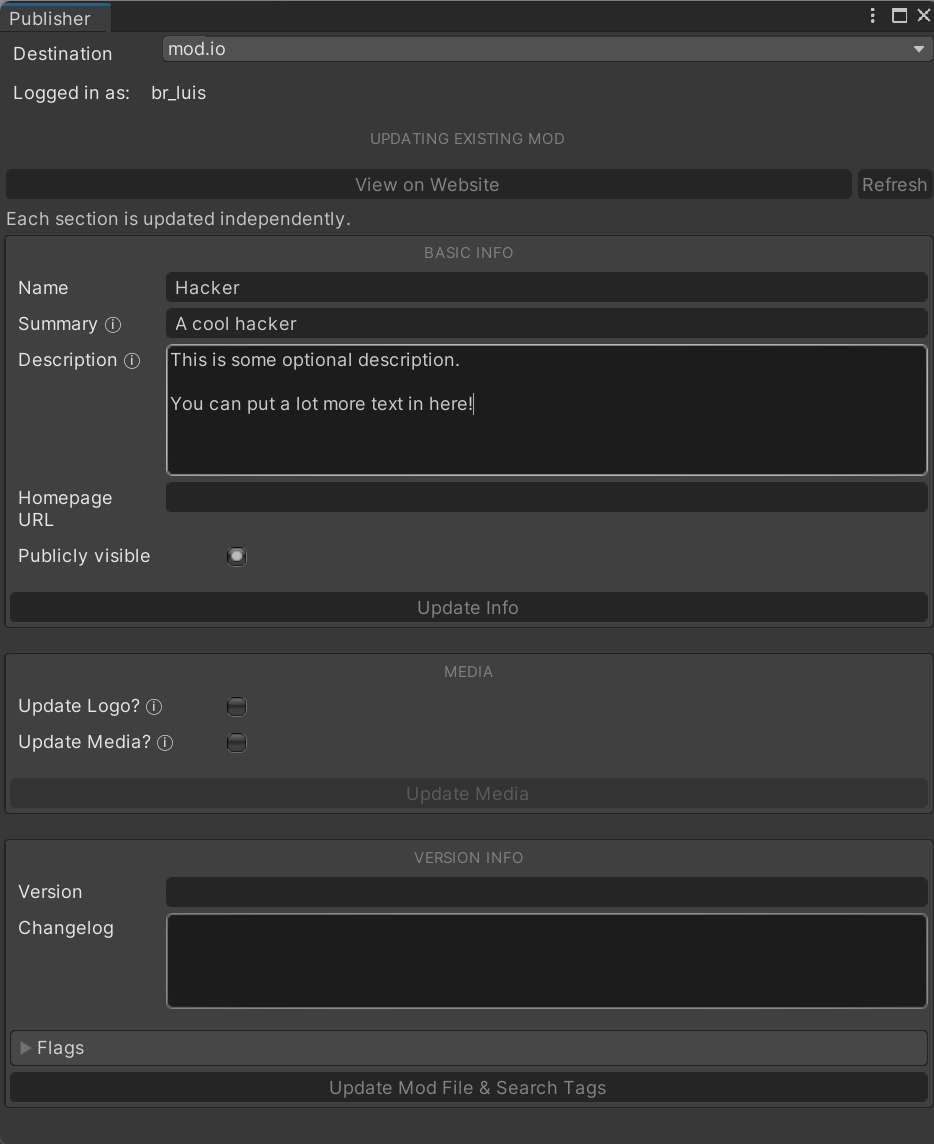
Task: Click the Homepage URL input field
Action: pos(546,498)
